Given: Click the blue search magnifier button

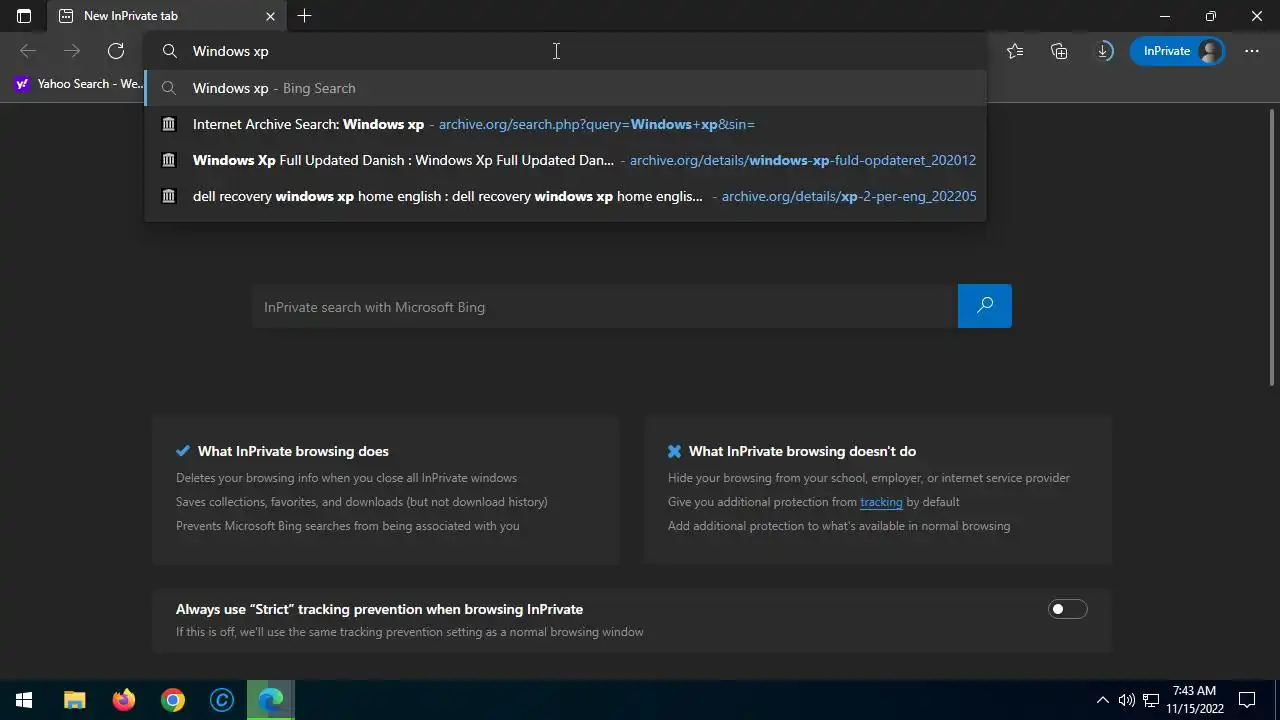Looking at the screenshot, I should point(985,306).
